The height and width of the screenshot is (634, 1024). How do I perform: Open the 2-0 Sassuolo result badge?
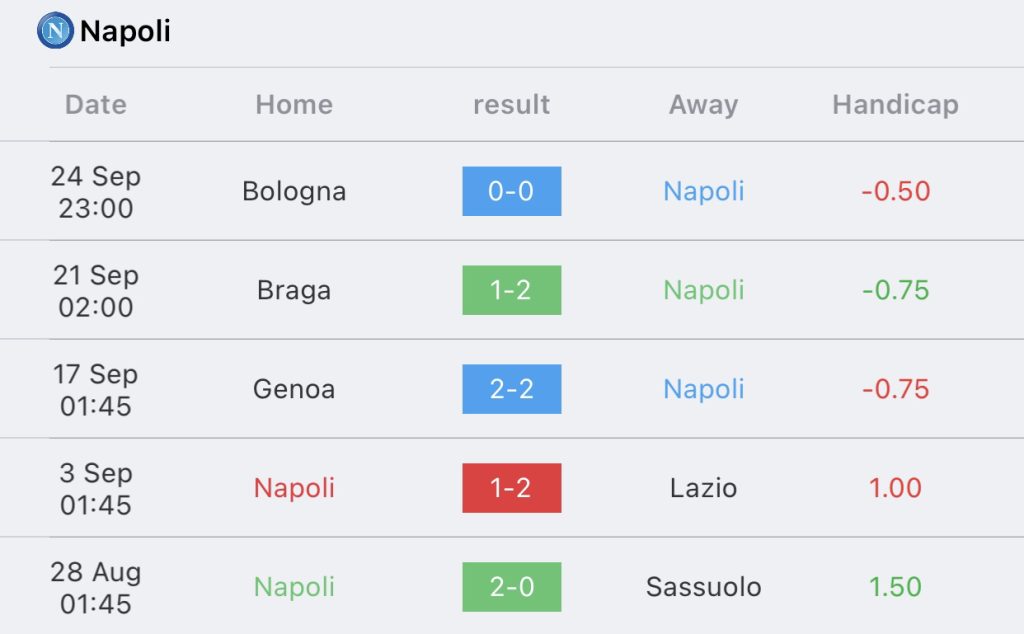(x=511, y=587)
